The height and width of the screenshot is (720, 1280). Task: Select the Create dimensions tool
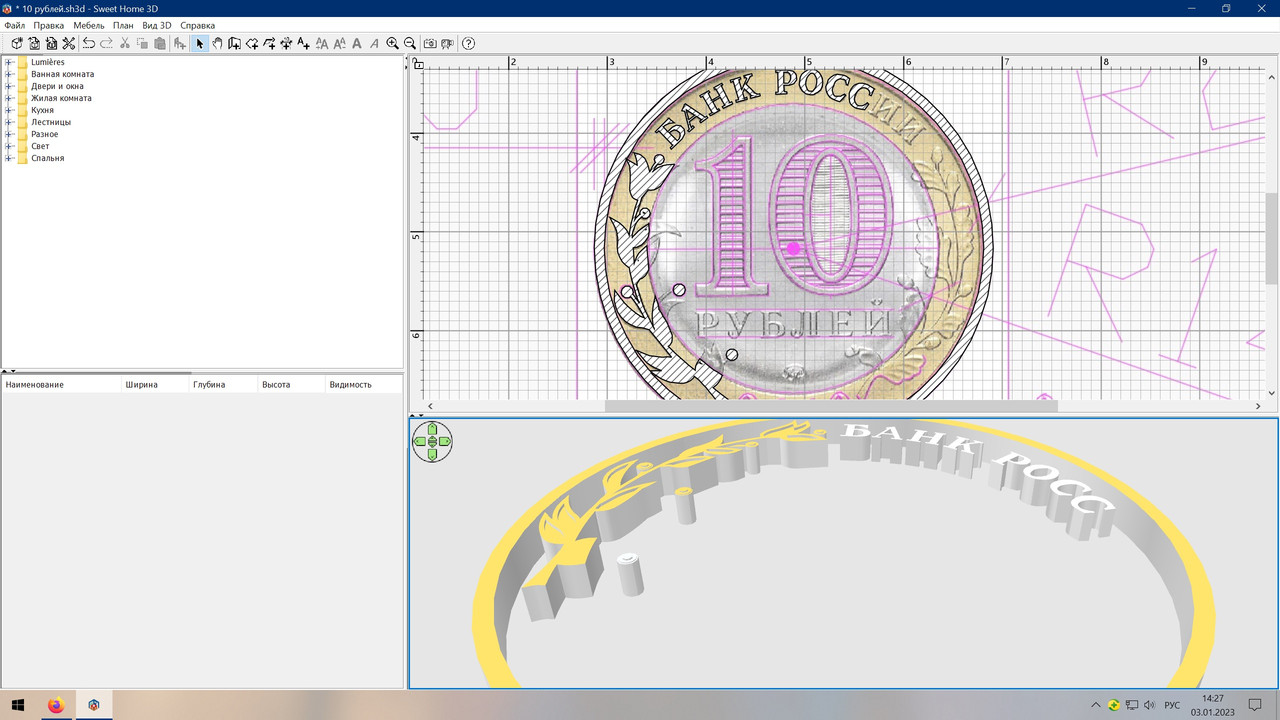(x=286, y=43)
